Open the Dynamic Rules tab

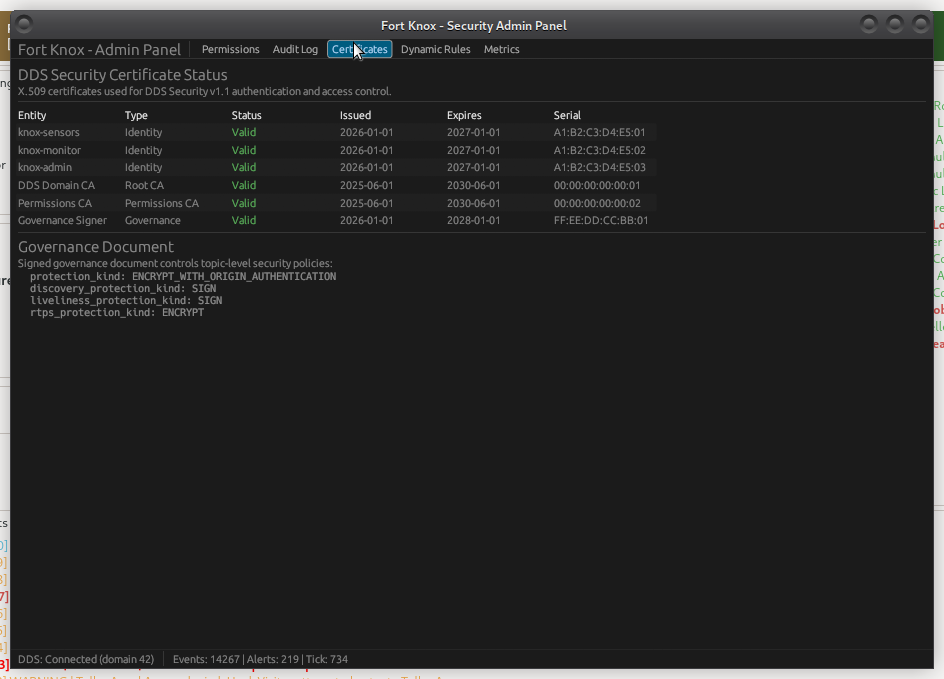435,49
